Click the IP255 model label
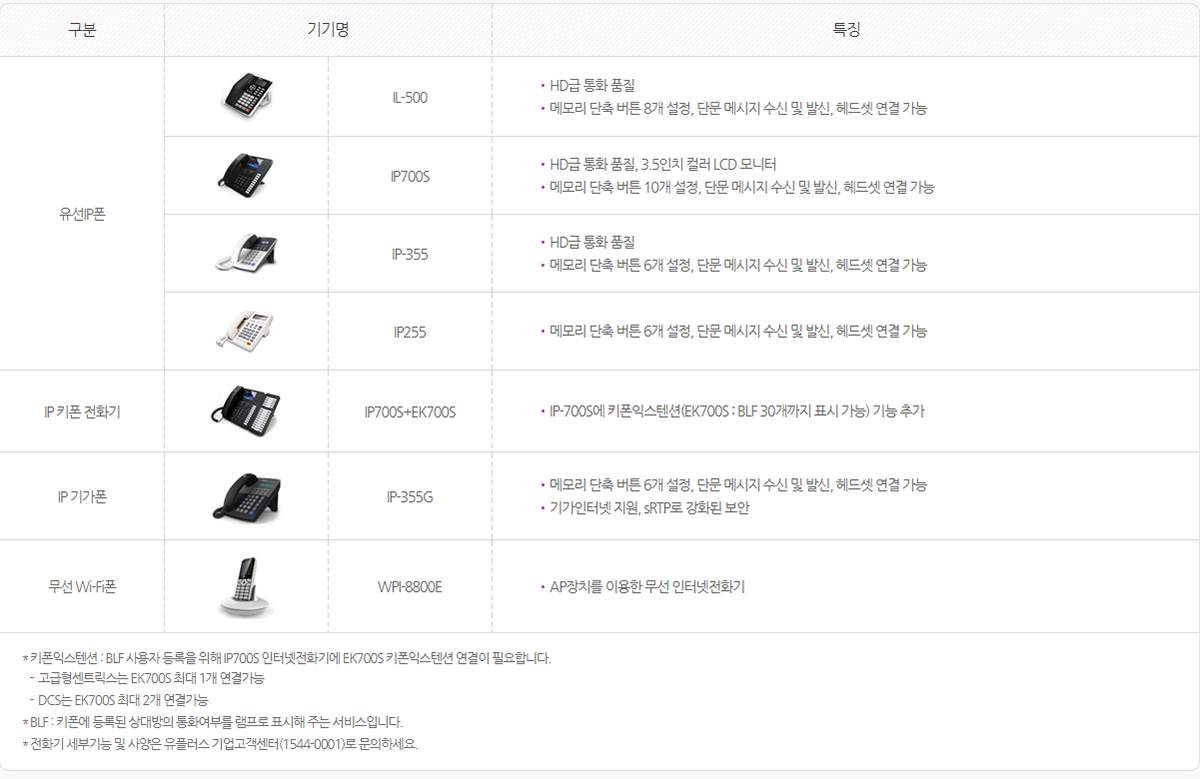 (x=410, y=332)
